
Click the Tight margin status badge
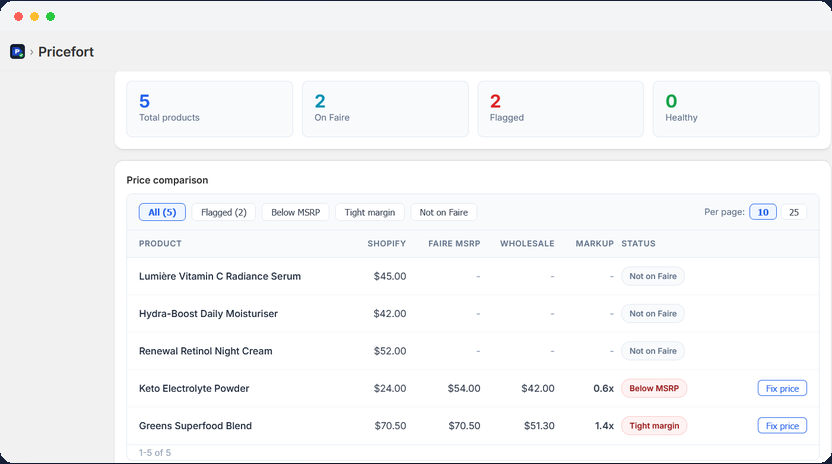[654, 426]
